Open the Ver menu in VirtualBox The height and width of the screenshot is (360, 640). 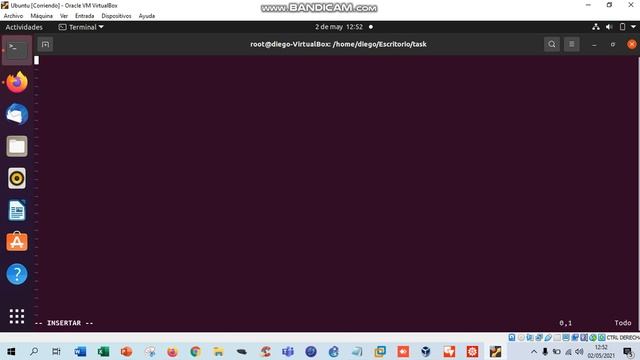pos(64,16)
